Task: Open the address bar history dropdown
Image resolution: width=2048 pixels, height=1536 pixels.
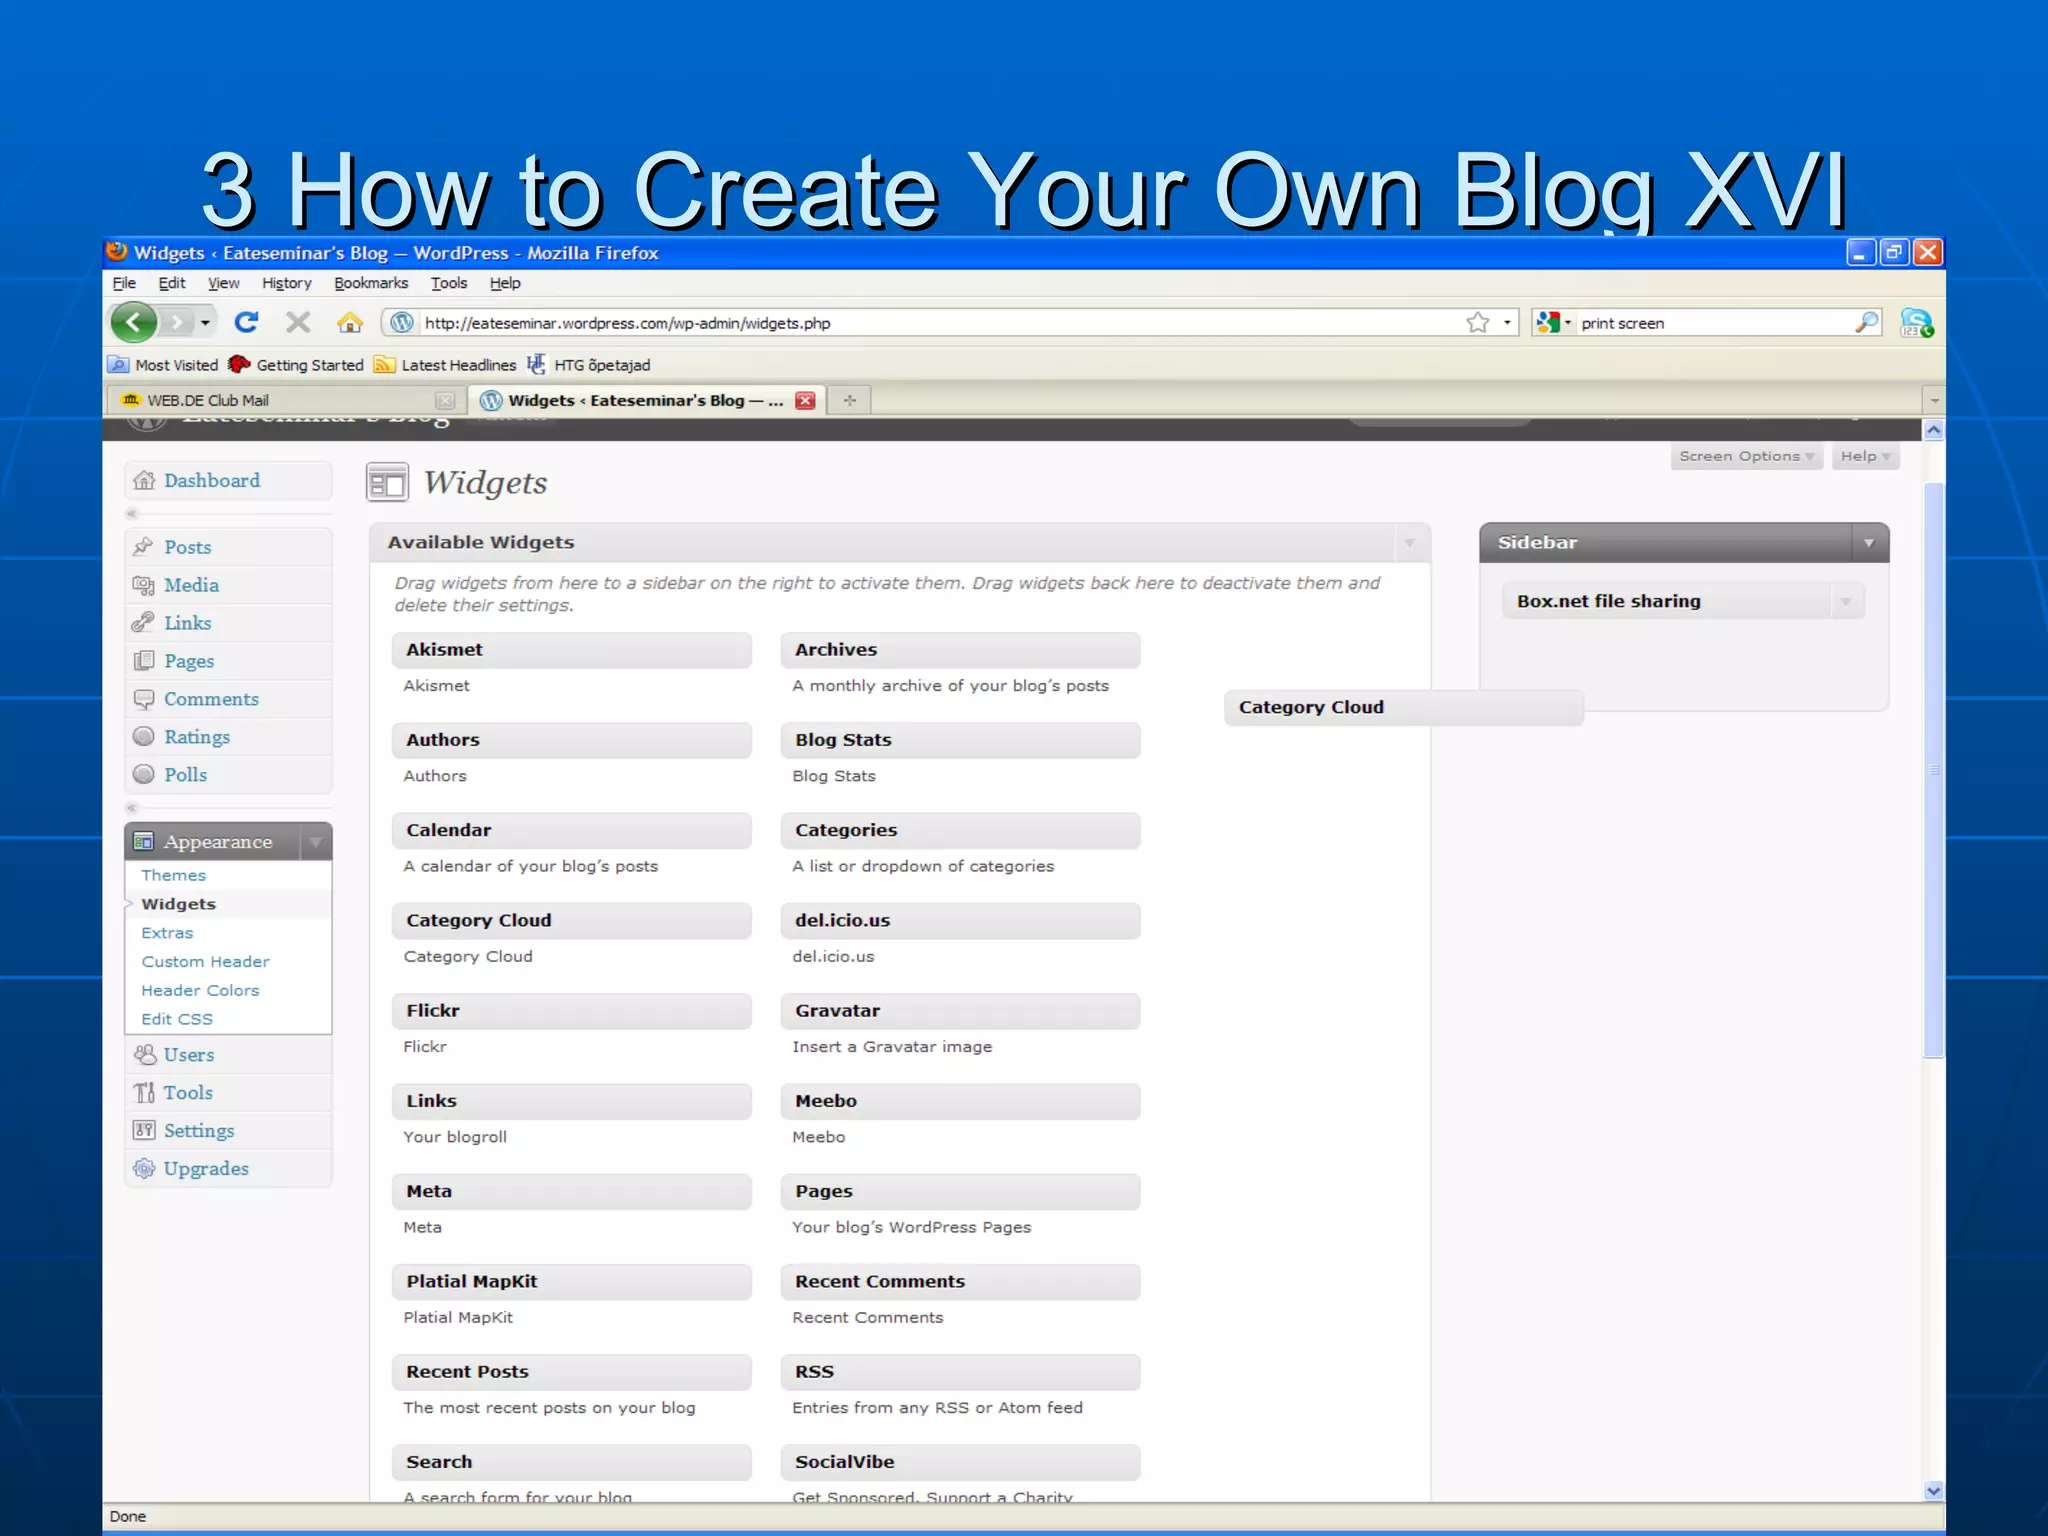Action: point(1507,322)
